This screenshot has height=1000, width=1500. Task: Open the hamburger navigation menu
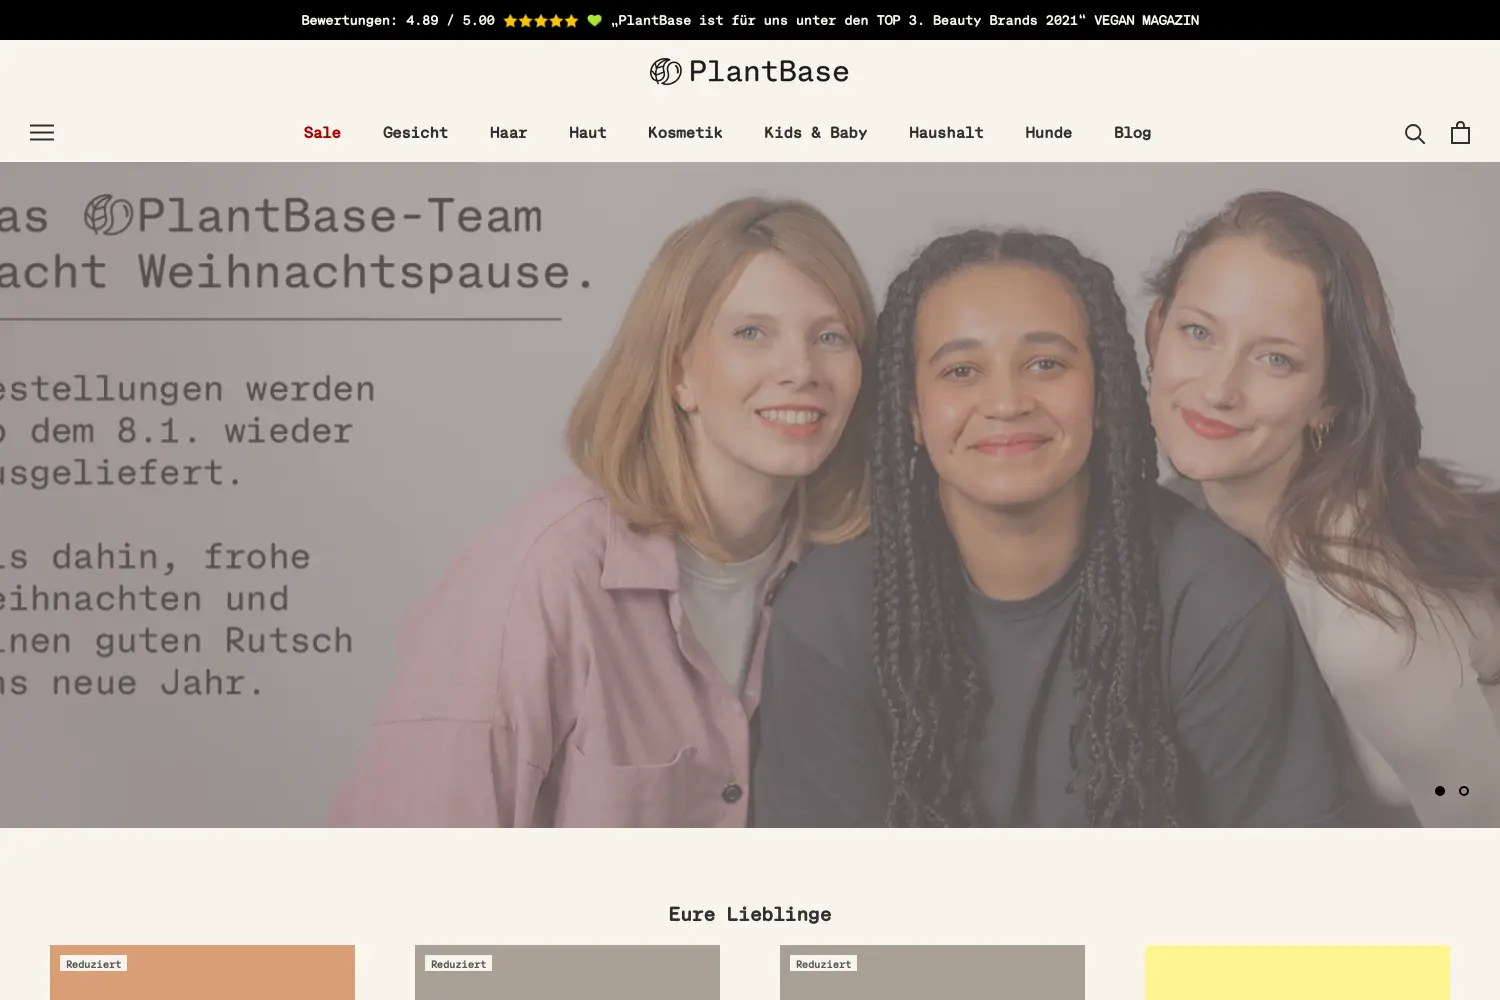click(42, 132)
